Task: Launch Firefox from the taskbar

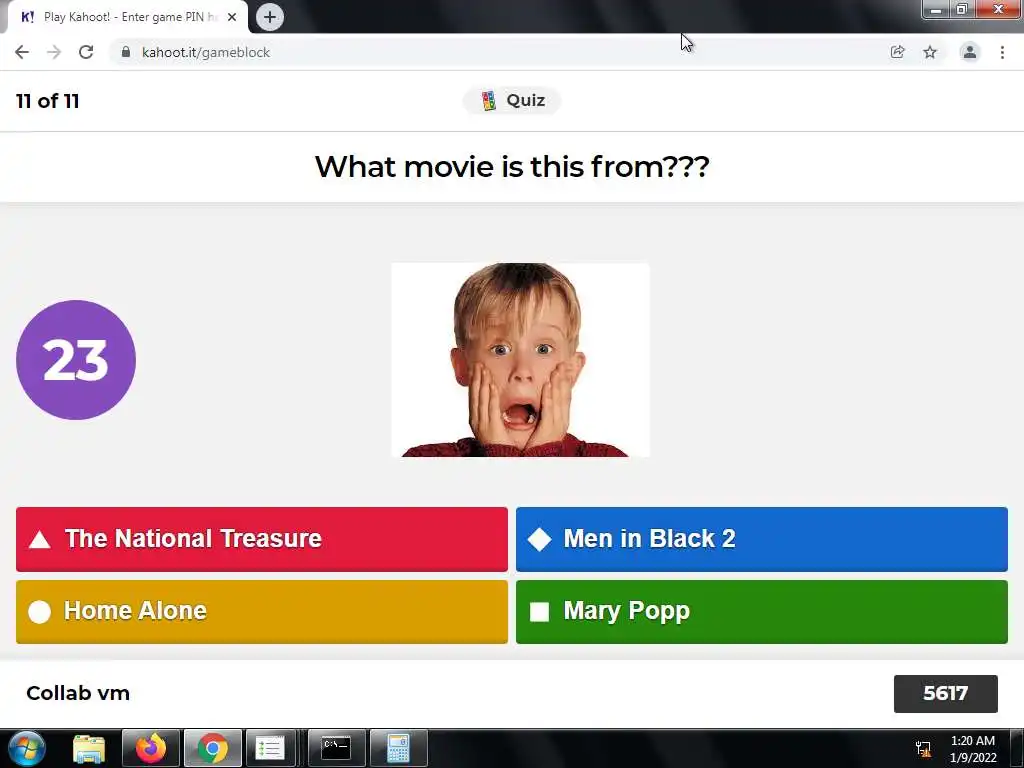Action: coord(151,748)
